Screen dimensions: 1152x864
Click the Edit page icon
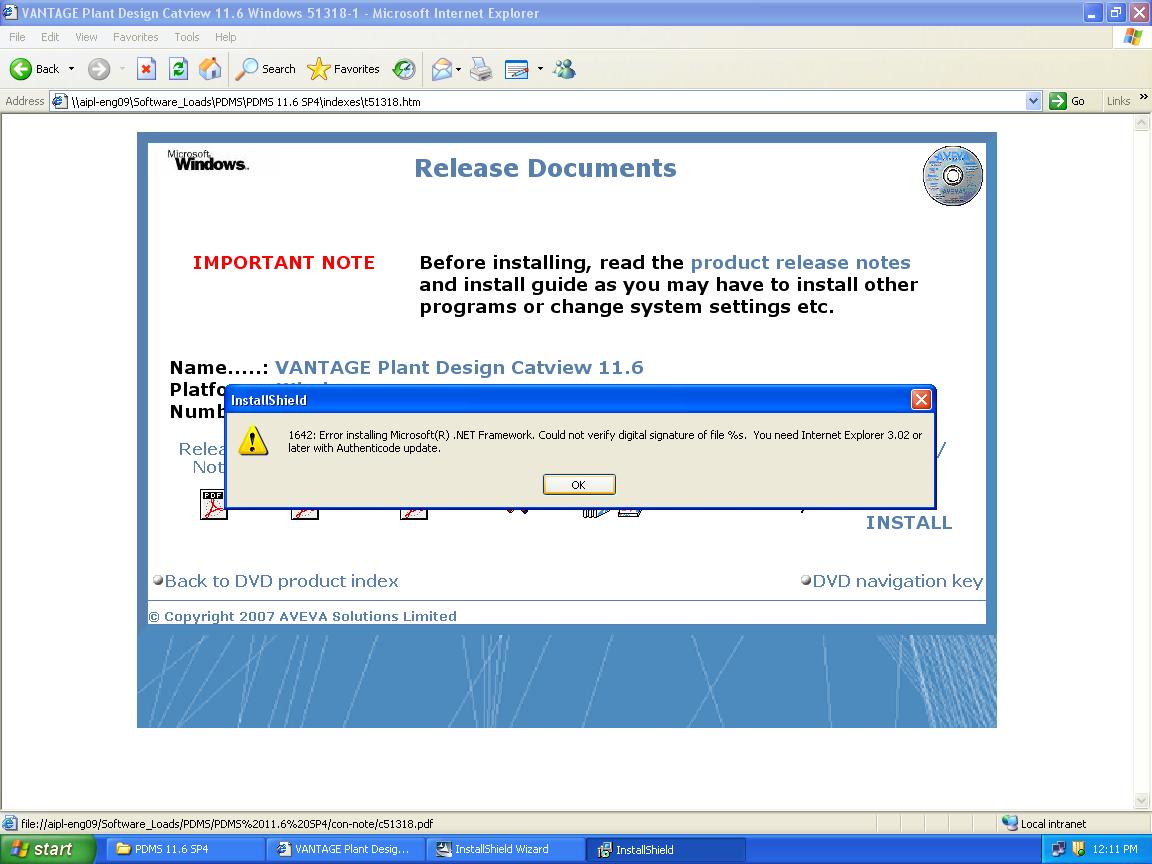[516, 69]
